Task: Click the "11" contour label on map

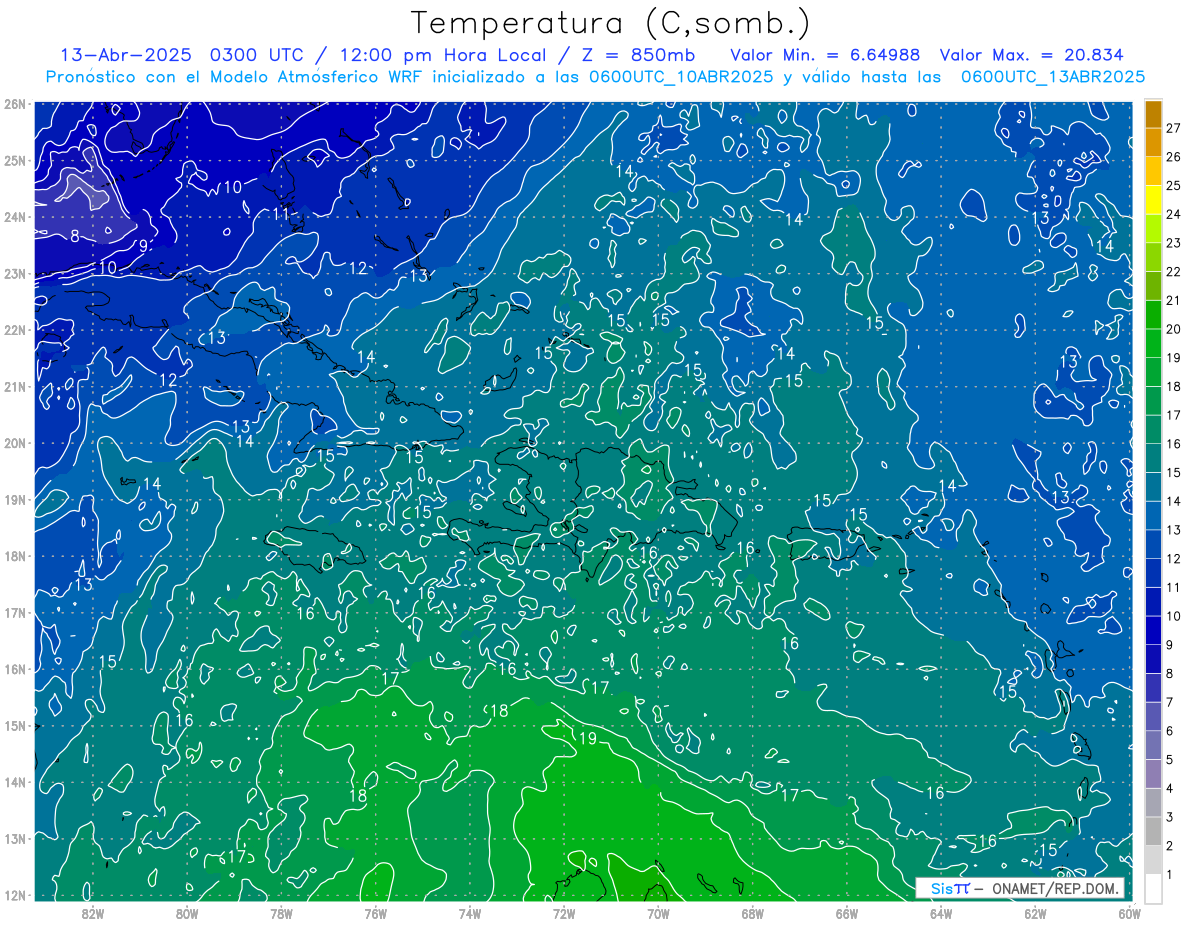Action: click(x=281, y=214)
